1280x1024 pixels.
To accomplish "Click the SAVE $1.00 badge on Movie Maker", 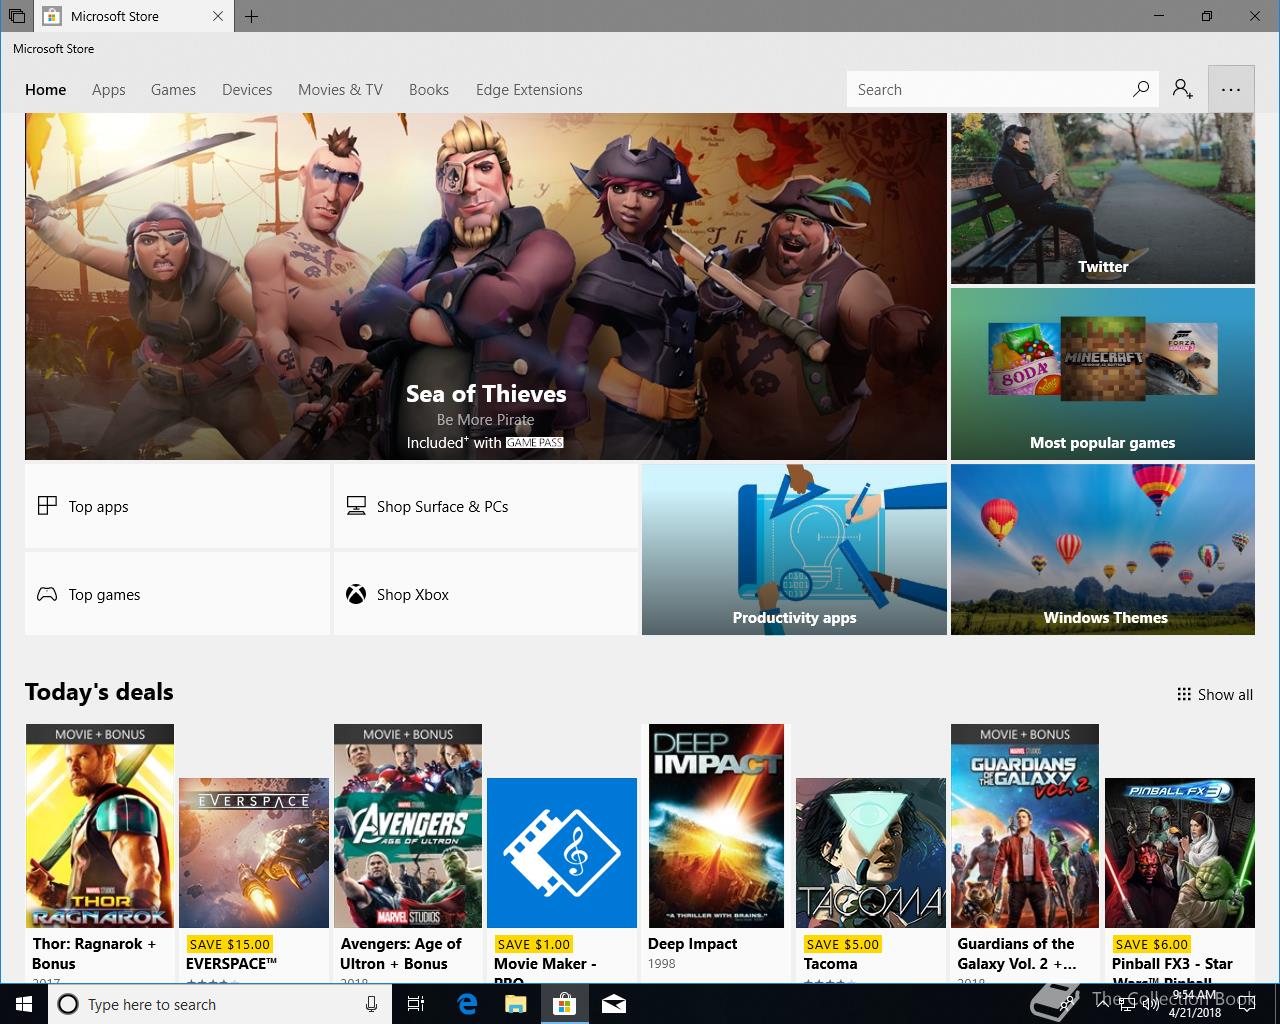I will (x=534, y=943).
